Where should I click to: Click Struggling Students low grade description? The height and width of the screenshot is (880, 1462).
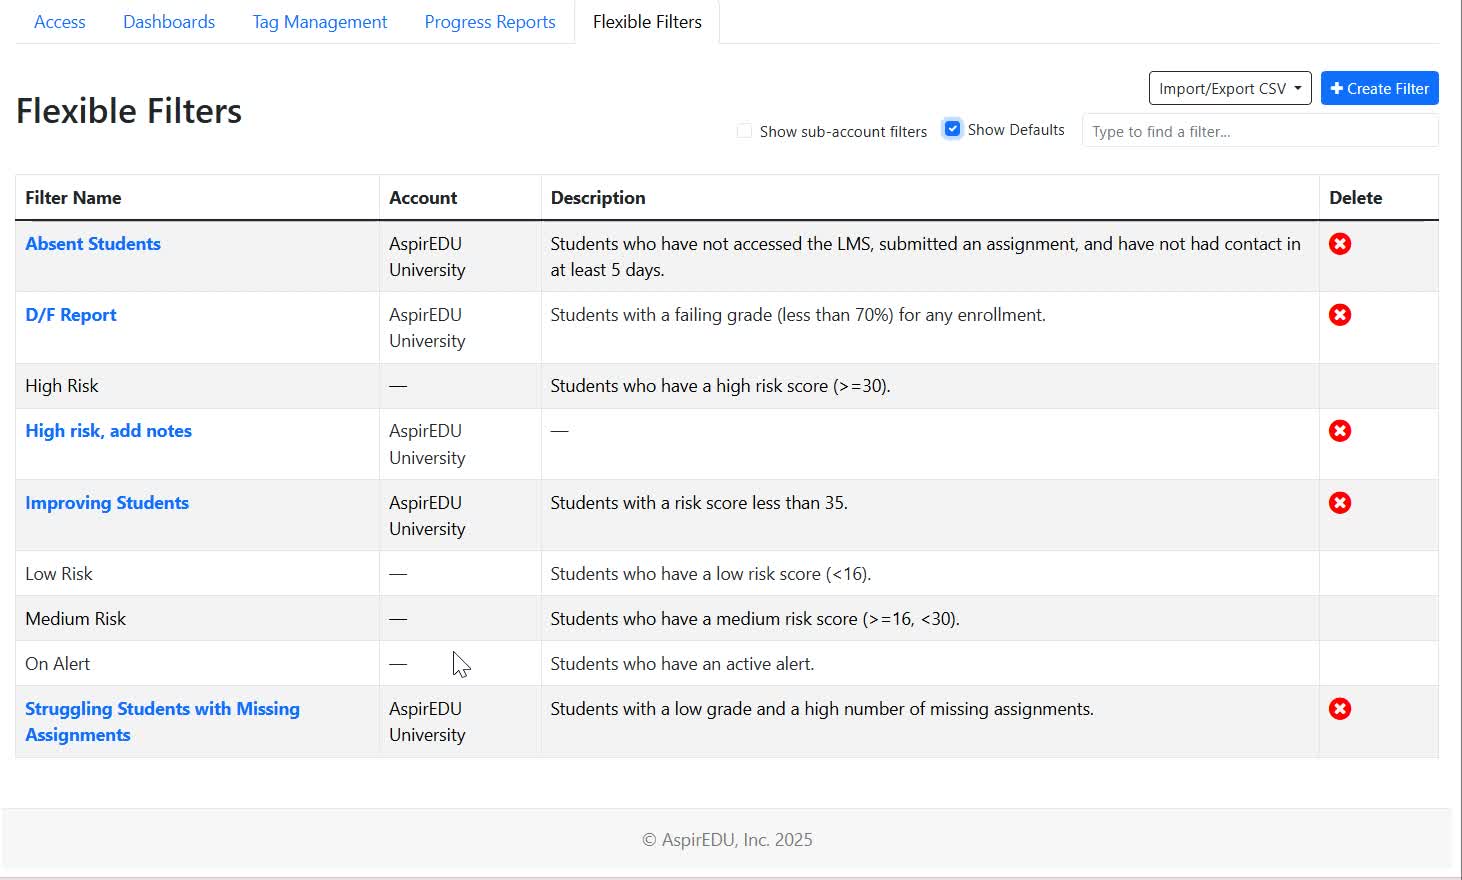pos(822,709)
